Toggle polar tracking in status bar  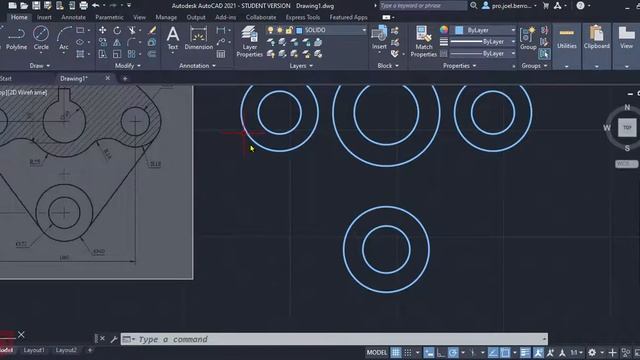453,352
